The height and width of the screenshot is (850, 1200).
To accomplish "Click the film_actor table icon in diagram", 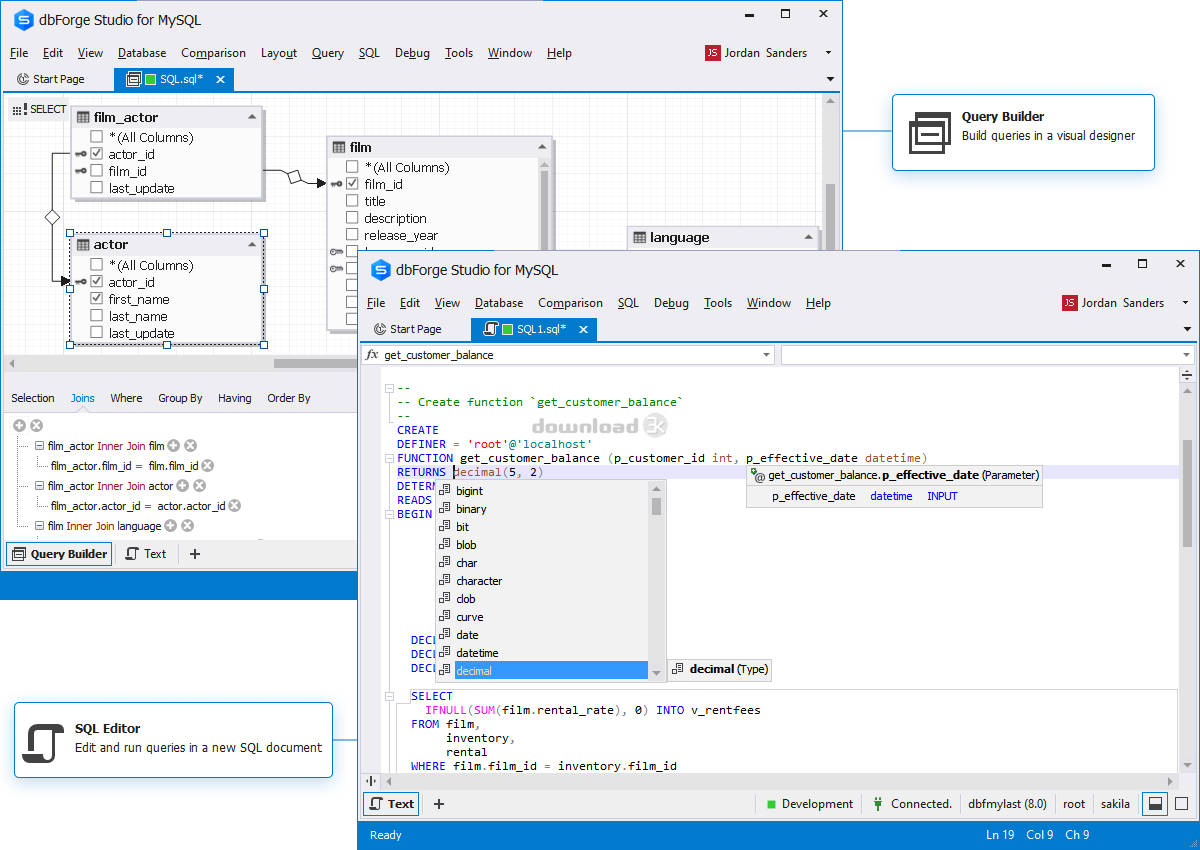I will [x=83, y=117].
